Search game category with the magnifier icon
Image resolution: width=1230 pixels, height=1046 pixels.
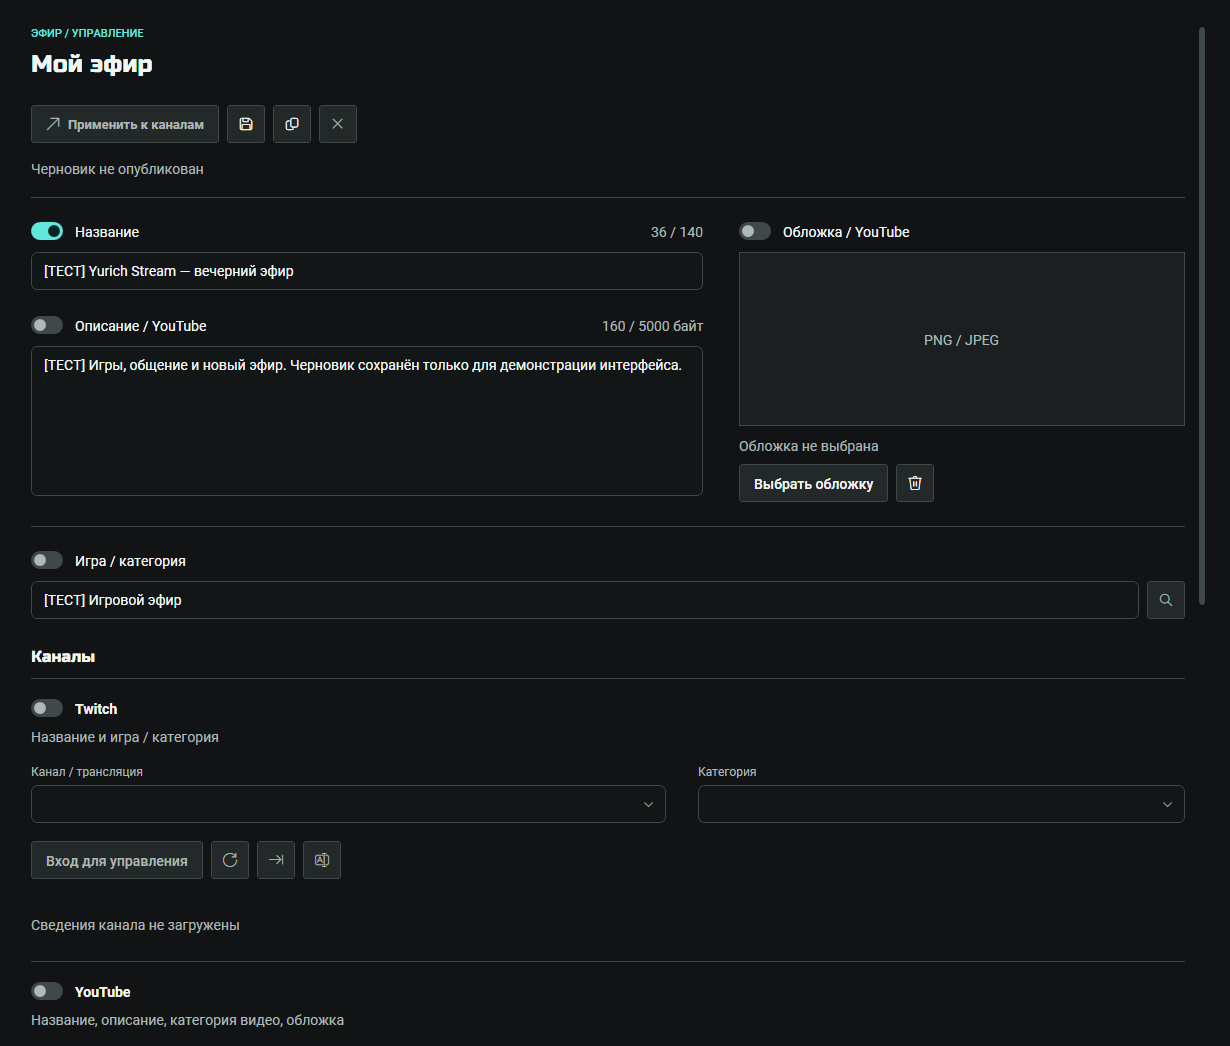[1166, 600]
